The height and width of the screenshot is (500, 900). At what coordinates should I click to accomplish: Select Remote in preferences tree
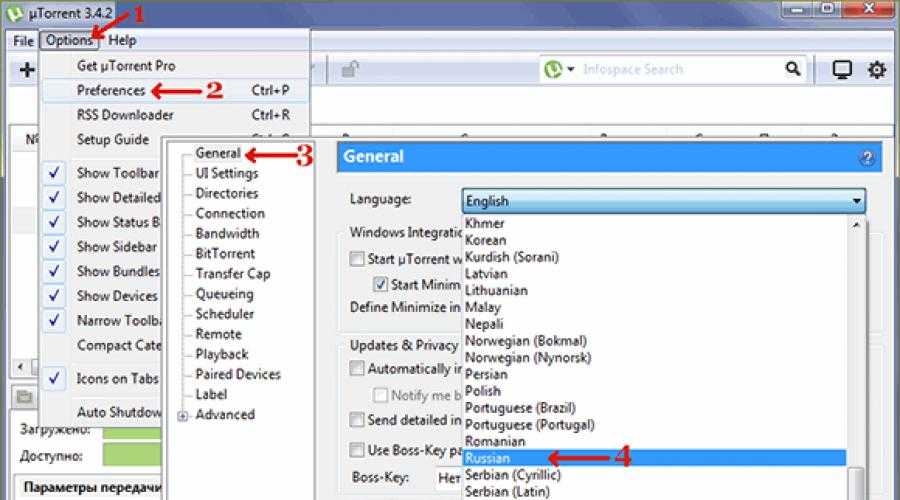pos(218,334)
